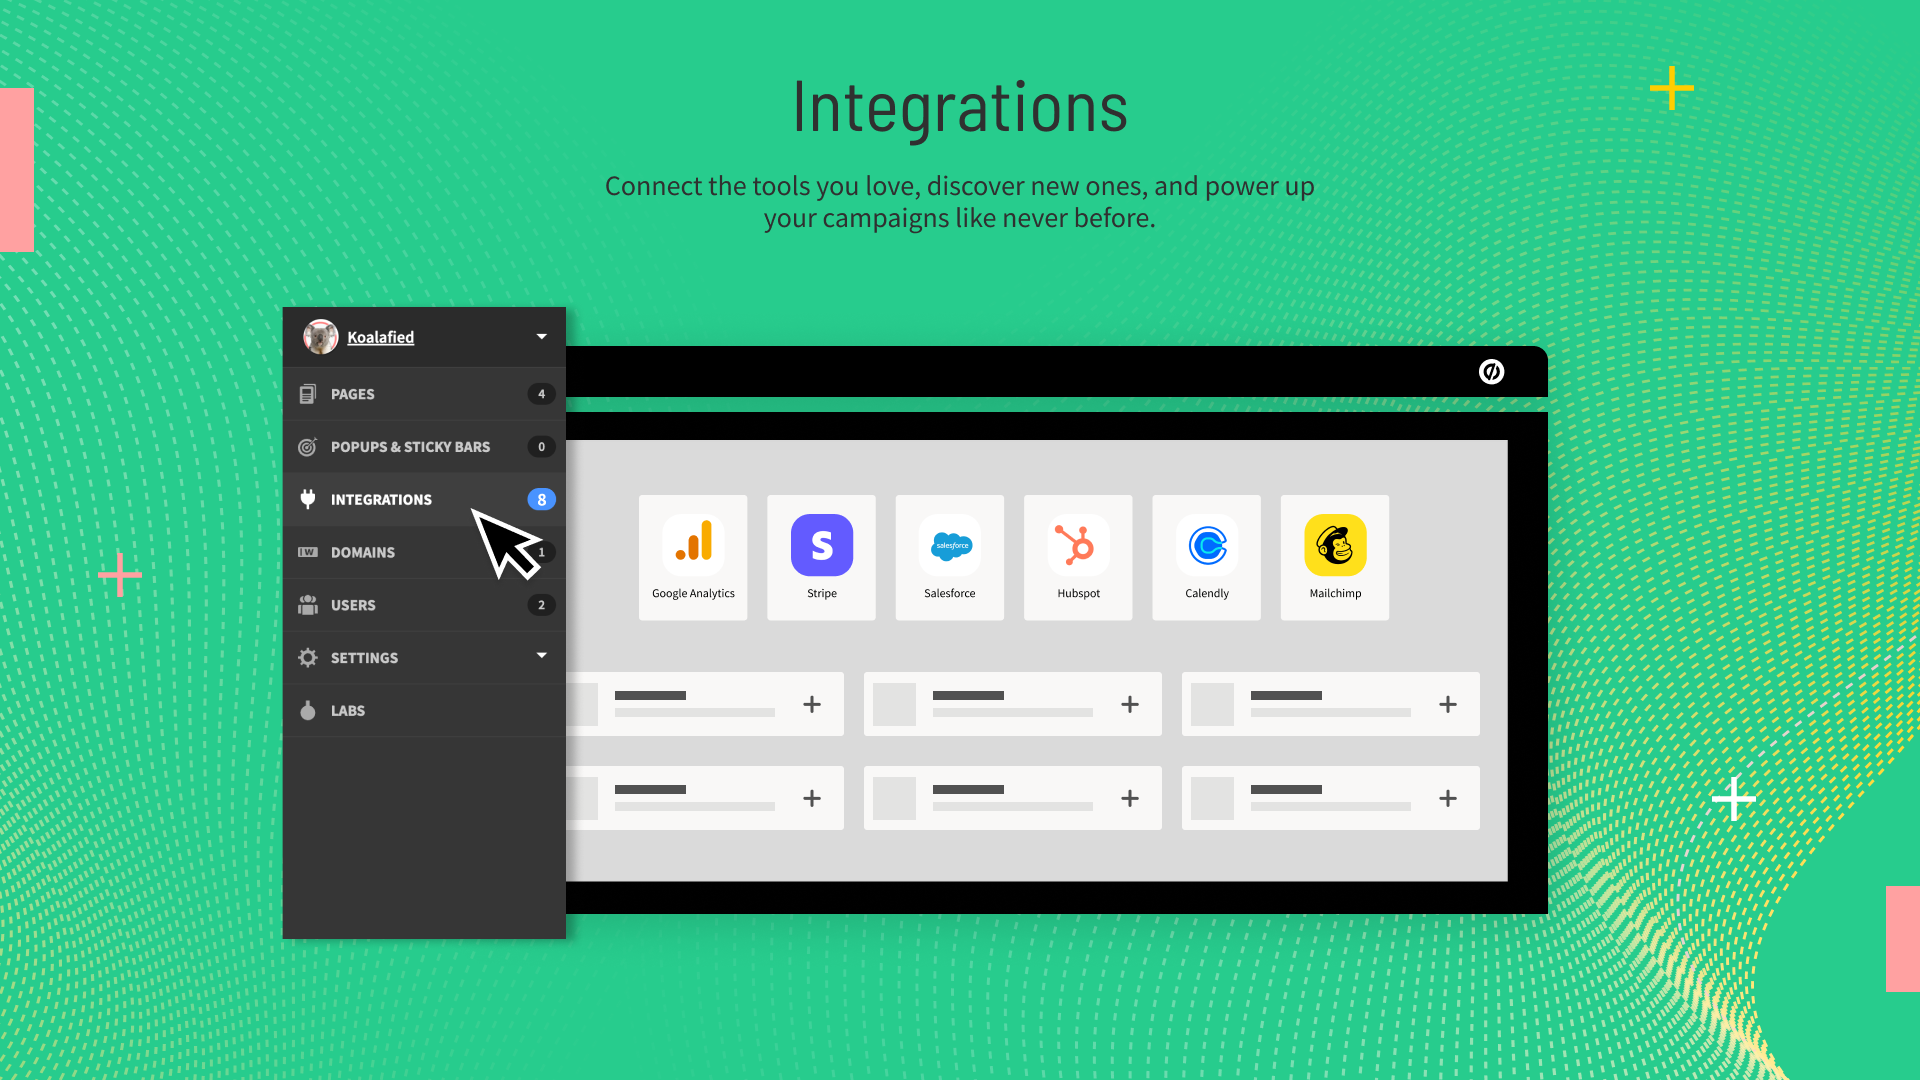Image resolution: width=1920 pixels, height=1080 pixels.
Task: Click the Pages sidebar icon
Action: click(x=310, y=393)
